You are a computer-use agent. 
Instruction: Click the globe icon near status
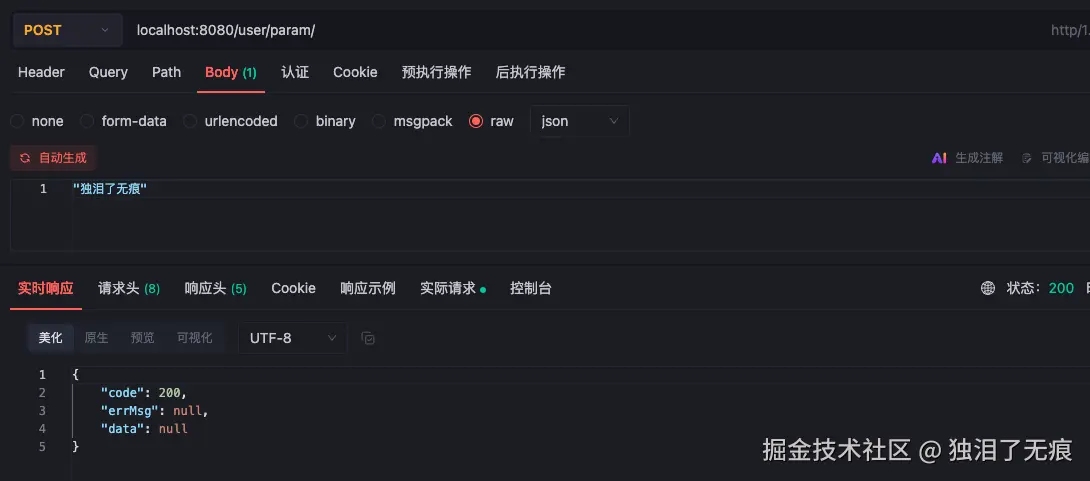coord(988,288)
